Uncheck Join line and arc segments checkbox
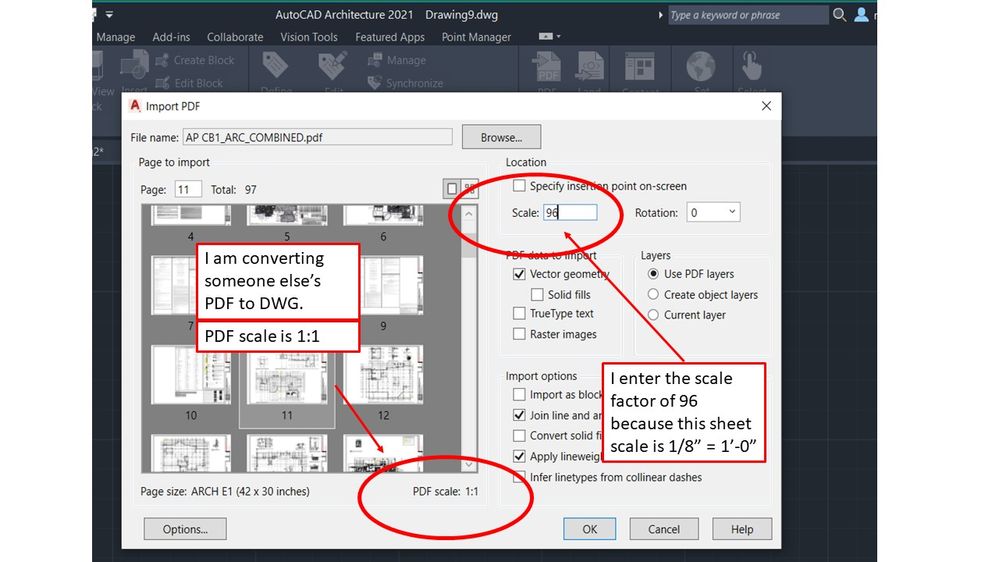The image size is (999, 562). click(x=519, y=415)
